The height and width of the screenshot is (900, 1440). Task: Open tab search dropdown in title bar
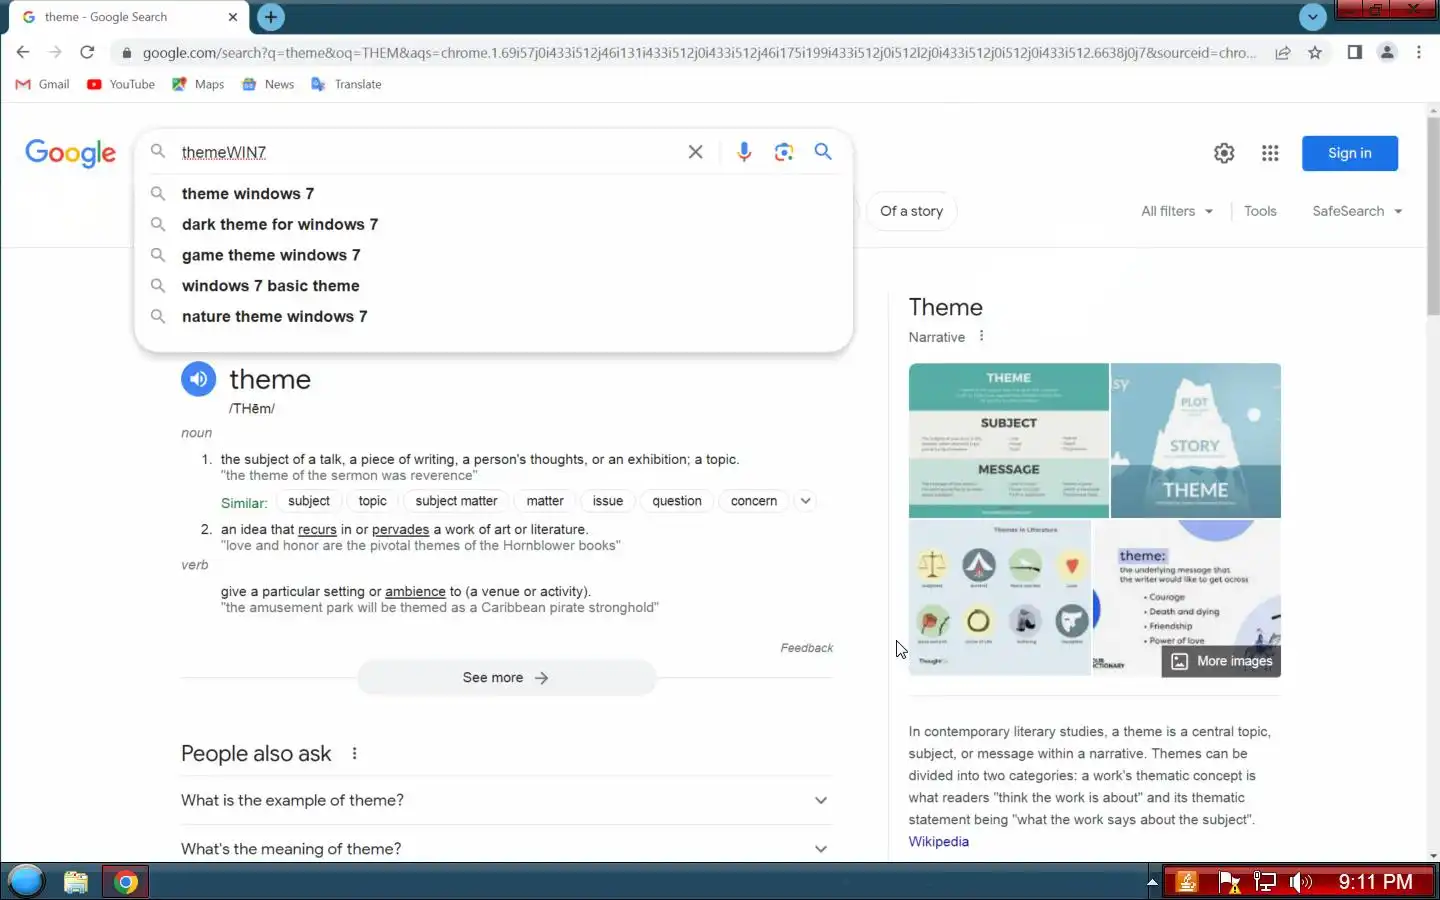1312,16
